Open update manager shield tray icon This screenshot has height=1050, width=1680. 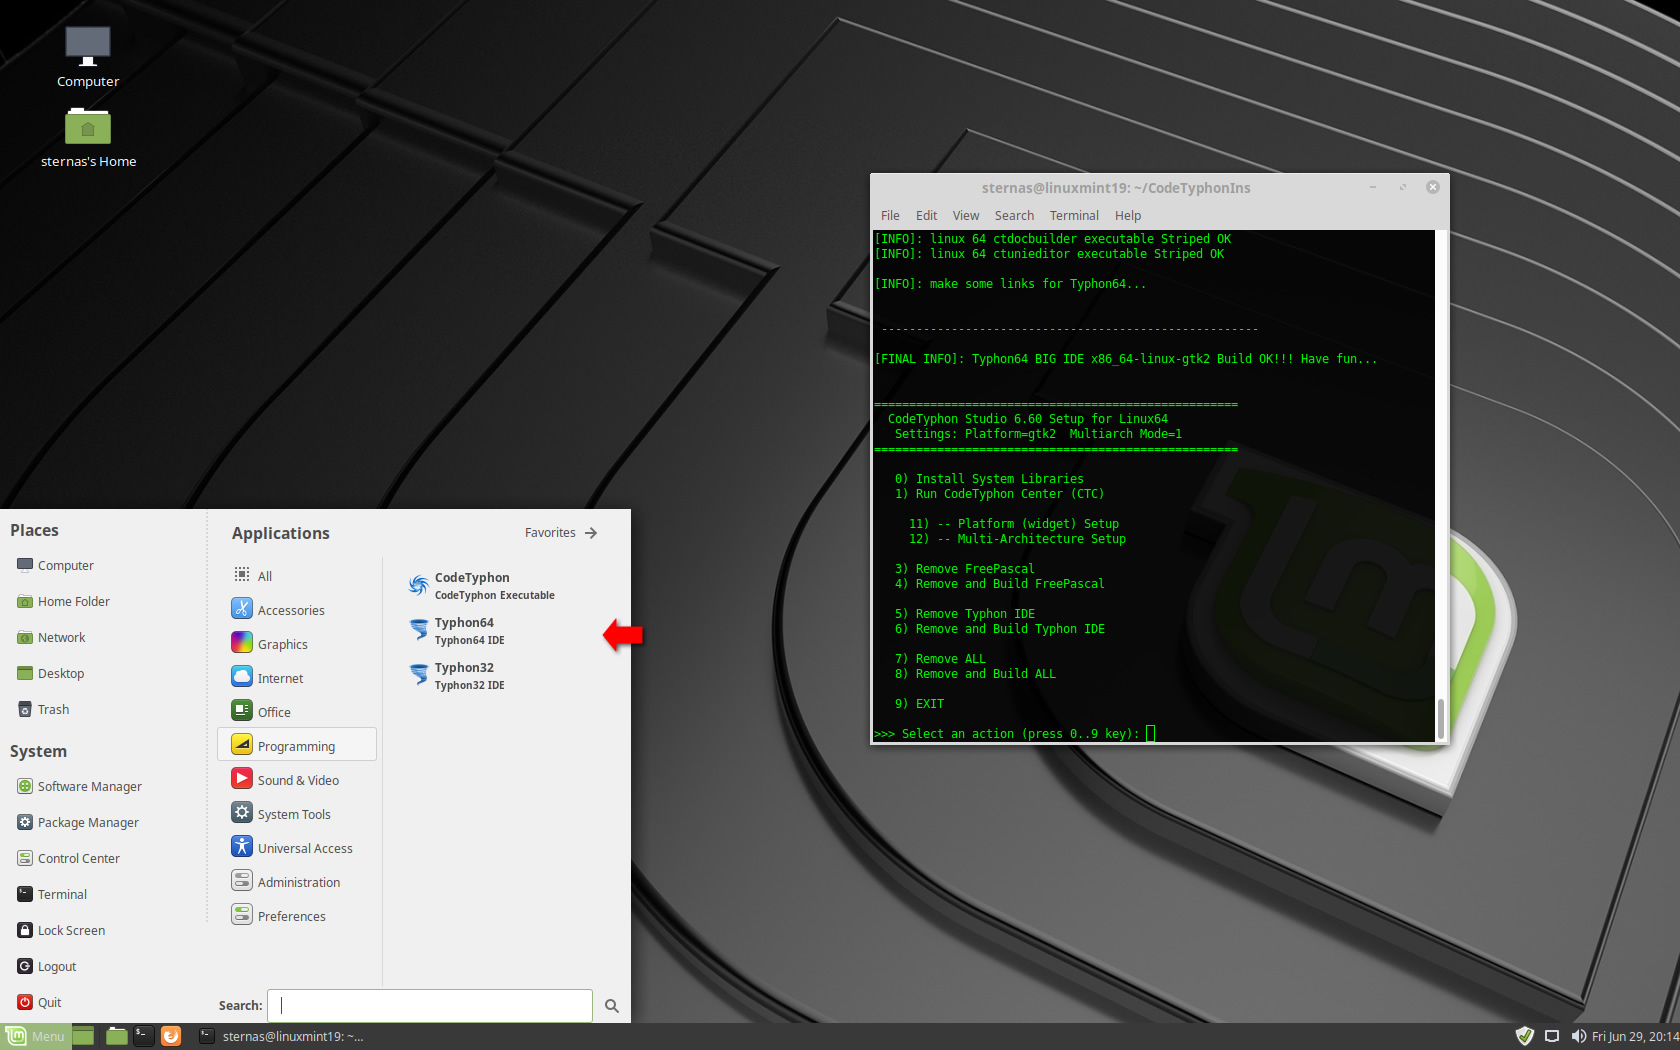1525,1036
